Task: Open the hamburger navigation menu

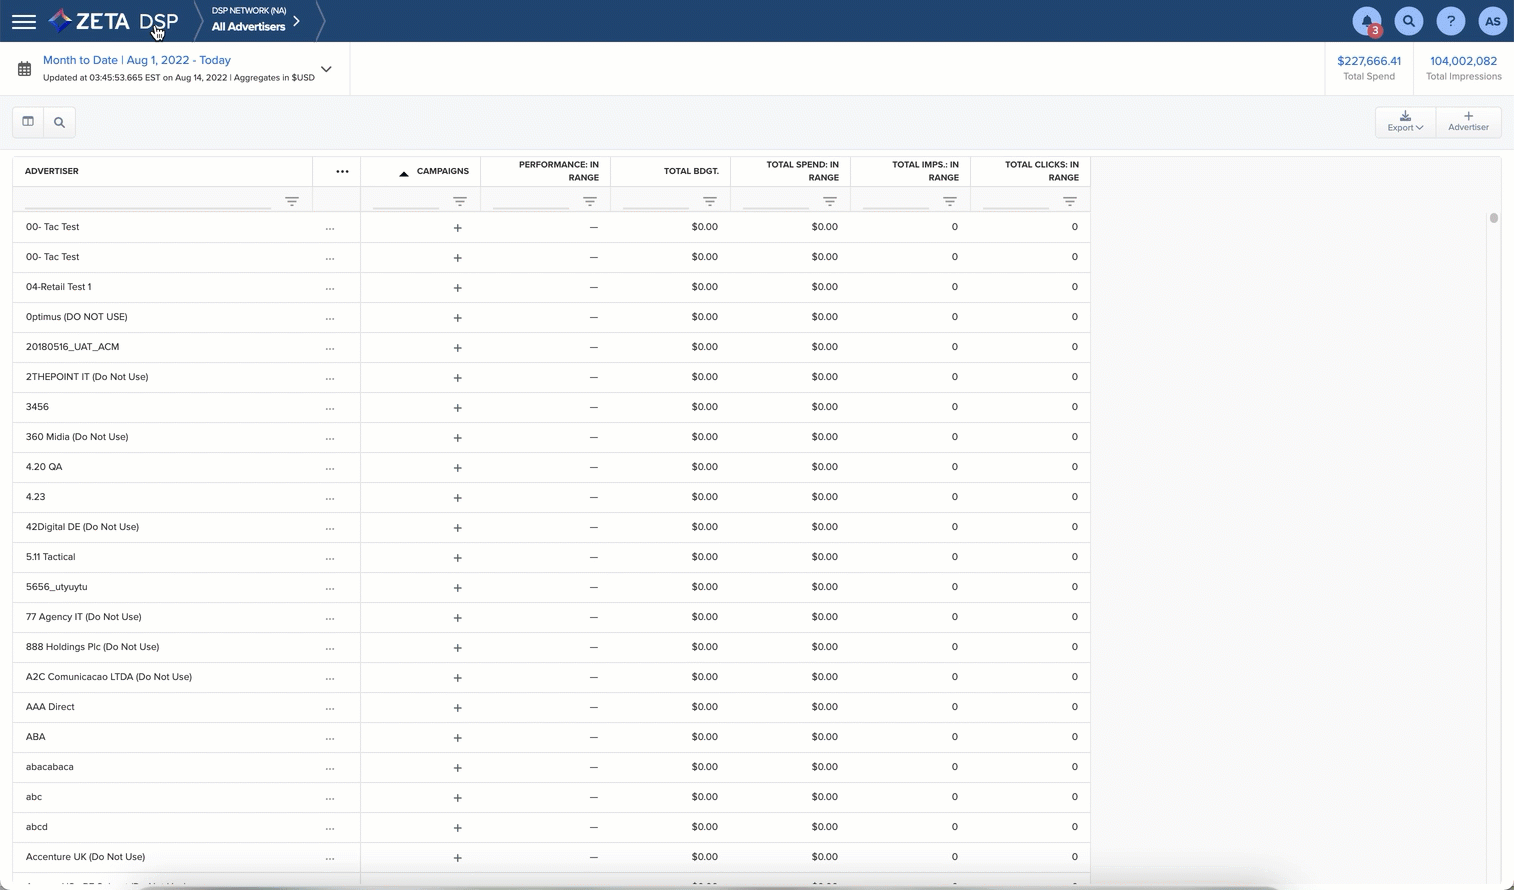Action: tap(24, 21)
